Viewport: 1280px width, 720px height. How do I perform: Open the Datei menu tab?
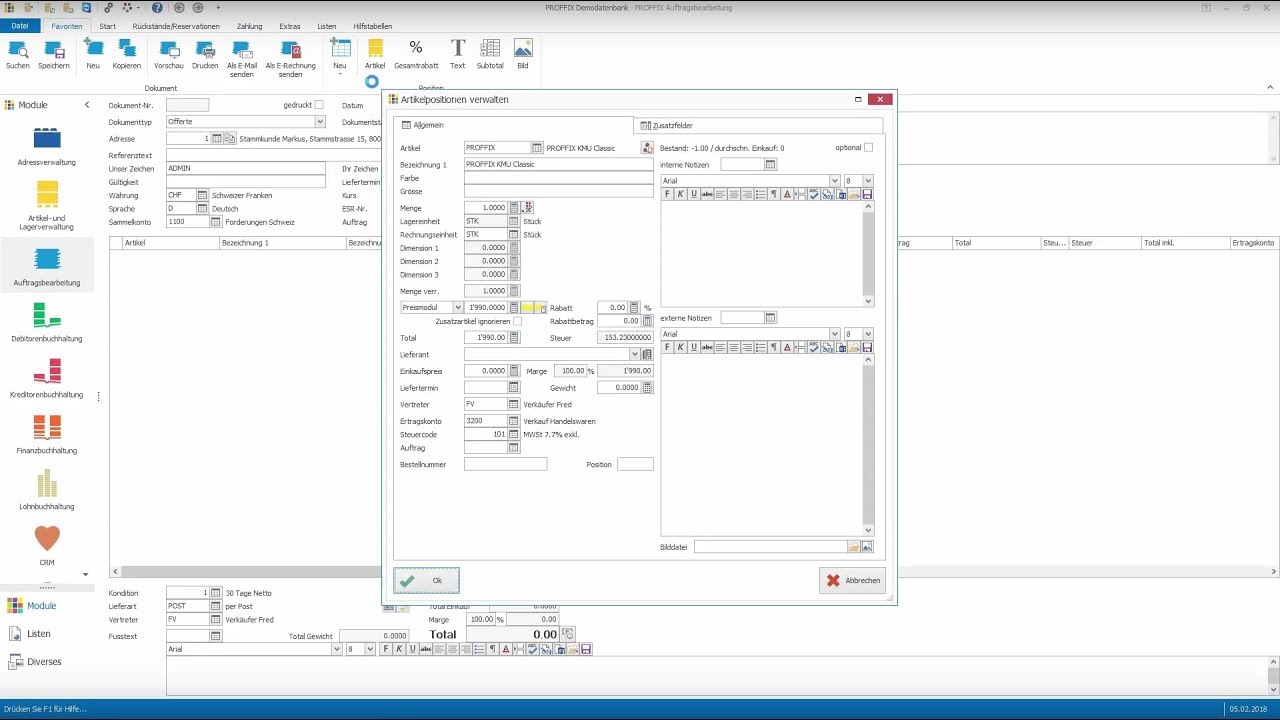point(20,26)
